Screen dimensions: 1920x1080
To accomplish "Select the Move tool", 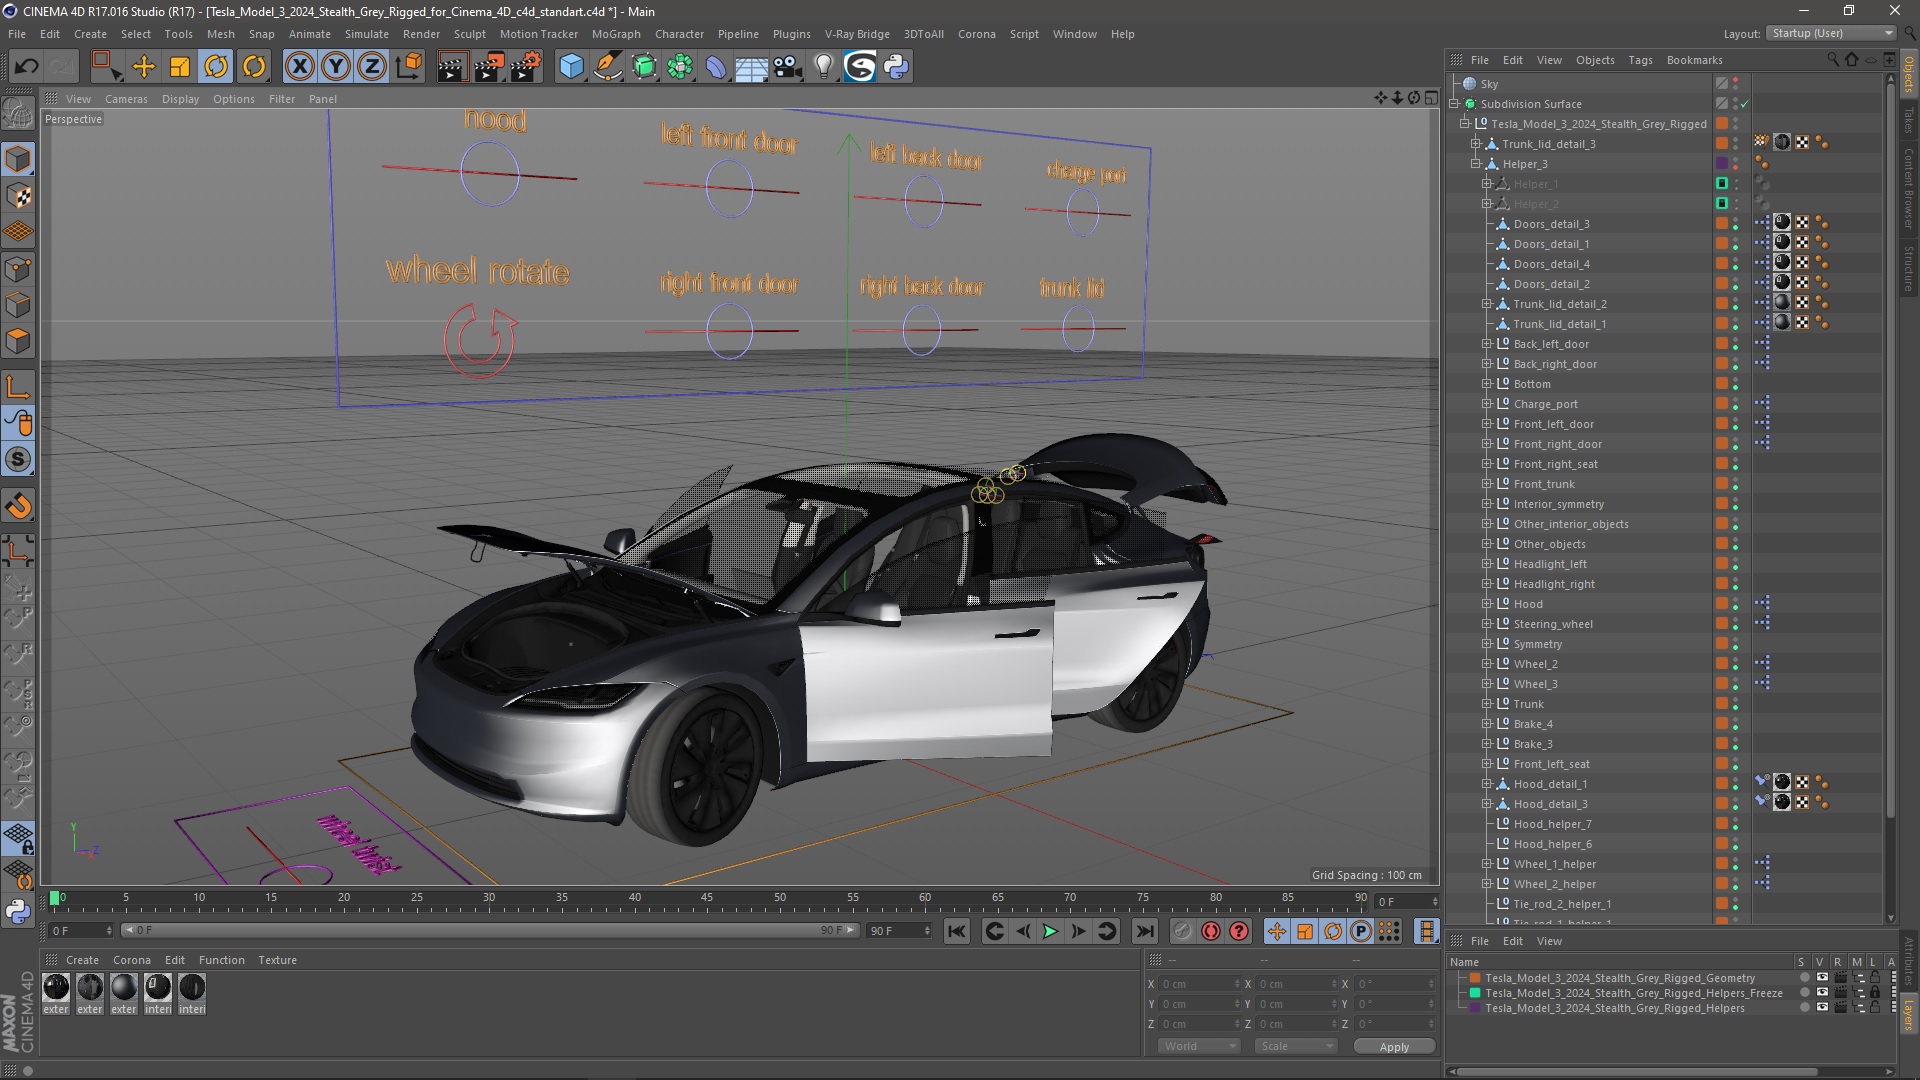I will click(143, 66).
